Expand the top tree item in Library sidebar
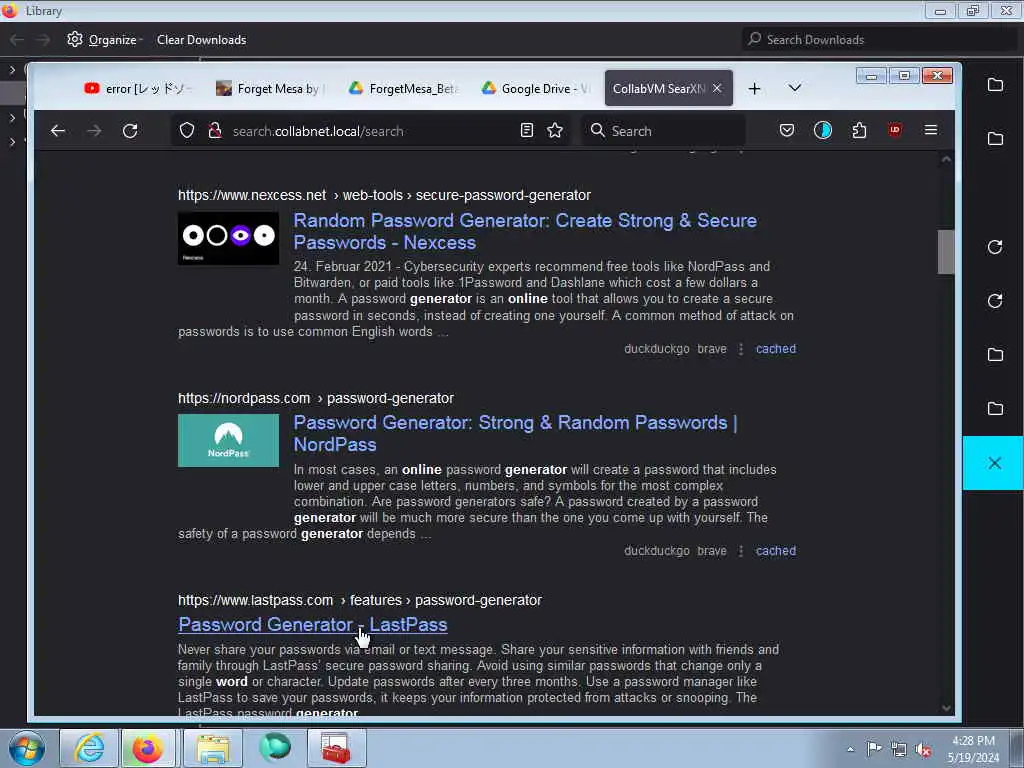The height and width of the screenshot is (768, 1024). pos(12,69)
